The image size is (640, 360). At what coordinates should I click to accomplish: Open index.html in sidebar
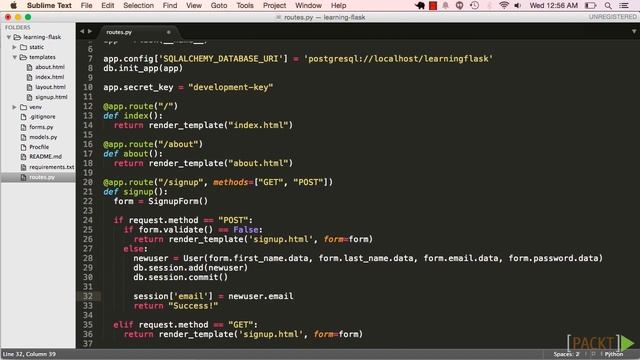pos(49,77)
